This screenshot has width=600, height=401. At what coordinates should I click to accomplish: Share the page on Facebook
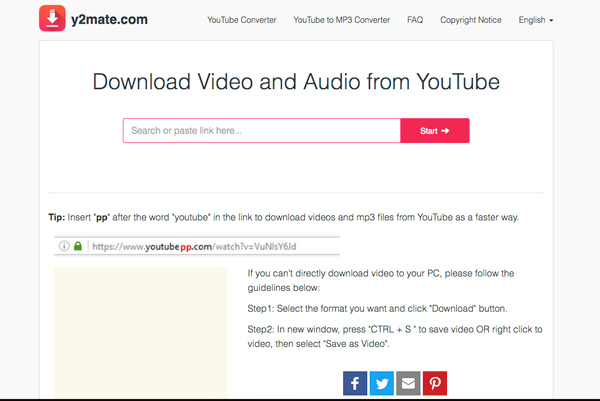(x=355, y=383)
